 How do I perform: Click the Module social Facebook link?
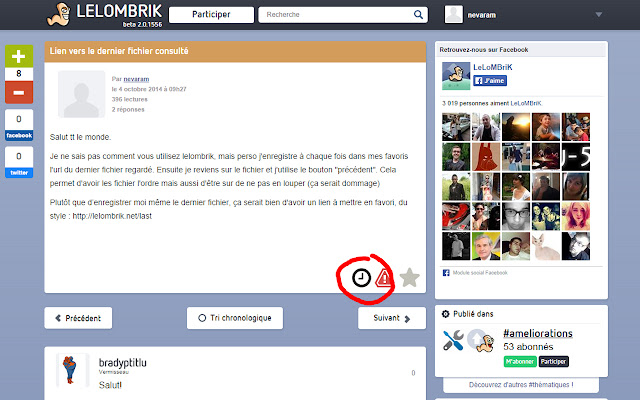click(480, 273)
